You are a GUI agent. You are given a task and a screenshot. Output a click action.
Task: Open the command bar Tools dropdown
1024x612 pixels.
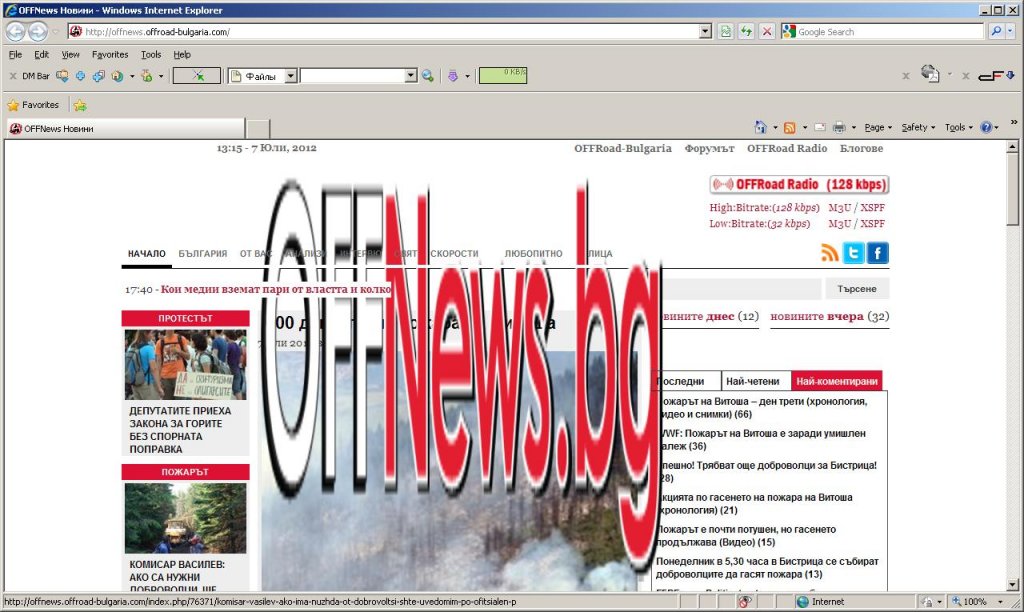click(x=959, y=127)
